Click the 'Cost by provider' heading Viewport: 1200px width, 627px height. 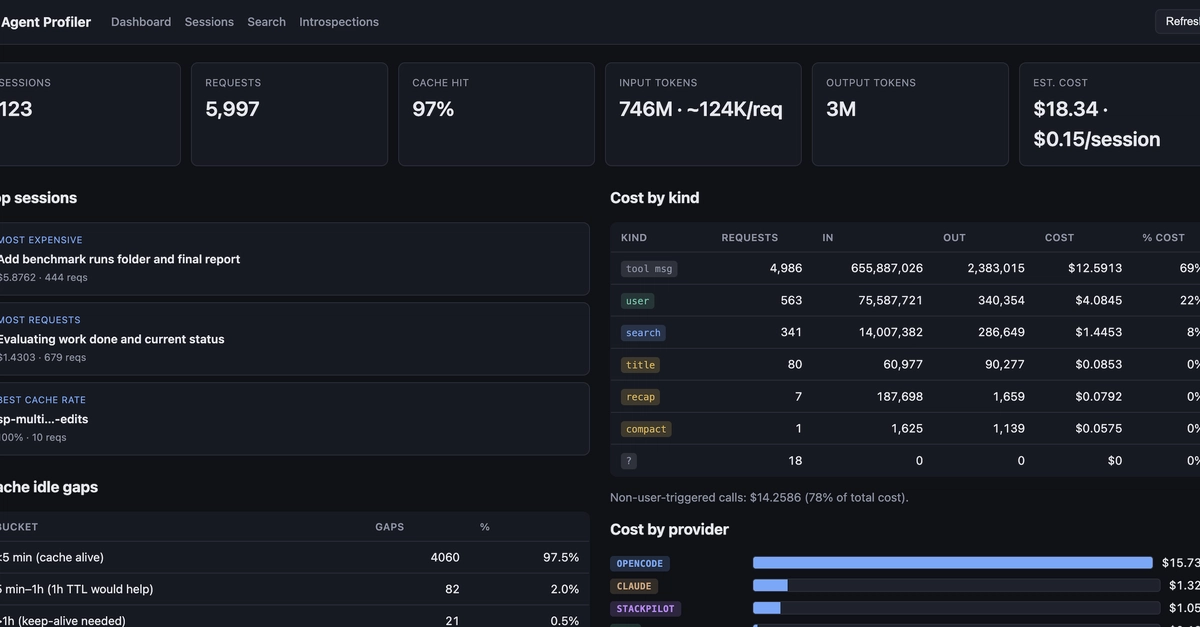[x=670, y=530]
